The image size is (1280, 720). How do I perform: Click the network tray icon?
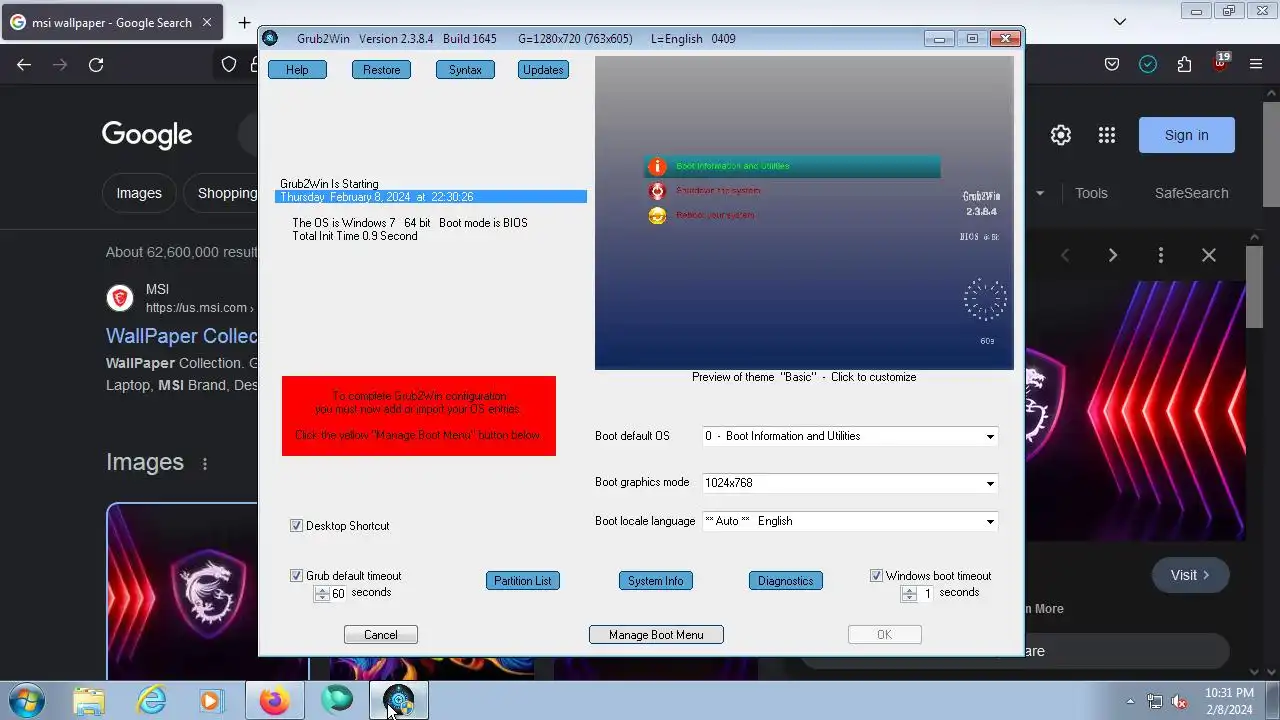(x=1155, y=701)
